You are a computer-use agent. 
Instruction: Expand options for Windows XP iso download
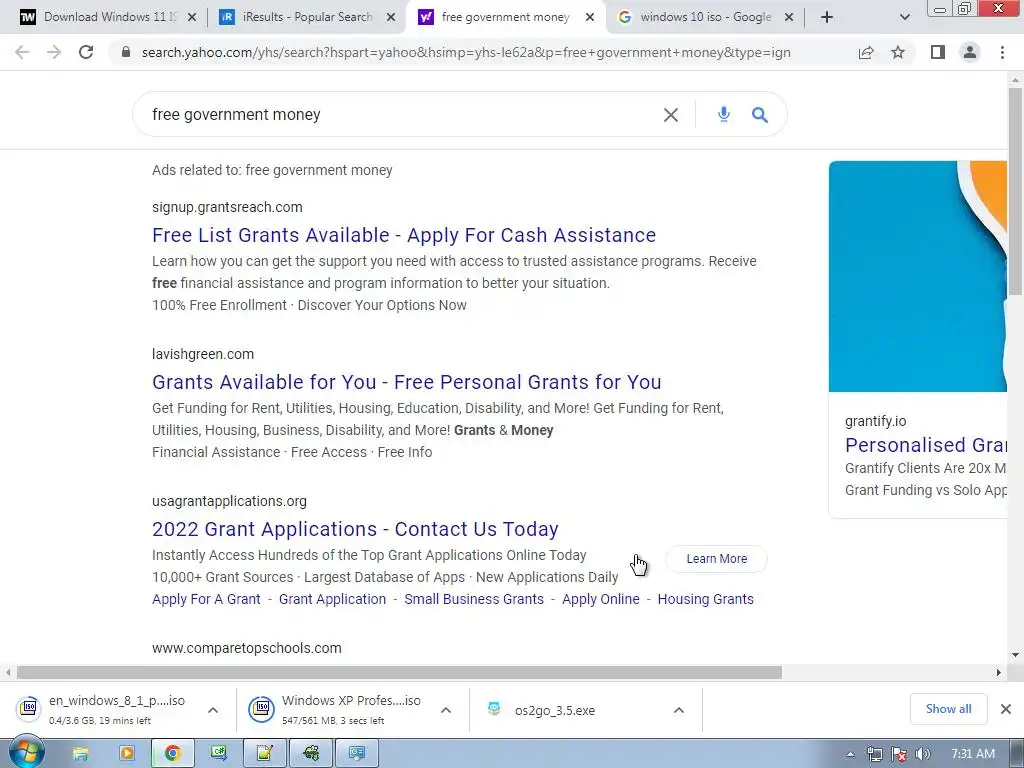(446, 710)
